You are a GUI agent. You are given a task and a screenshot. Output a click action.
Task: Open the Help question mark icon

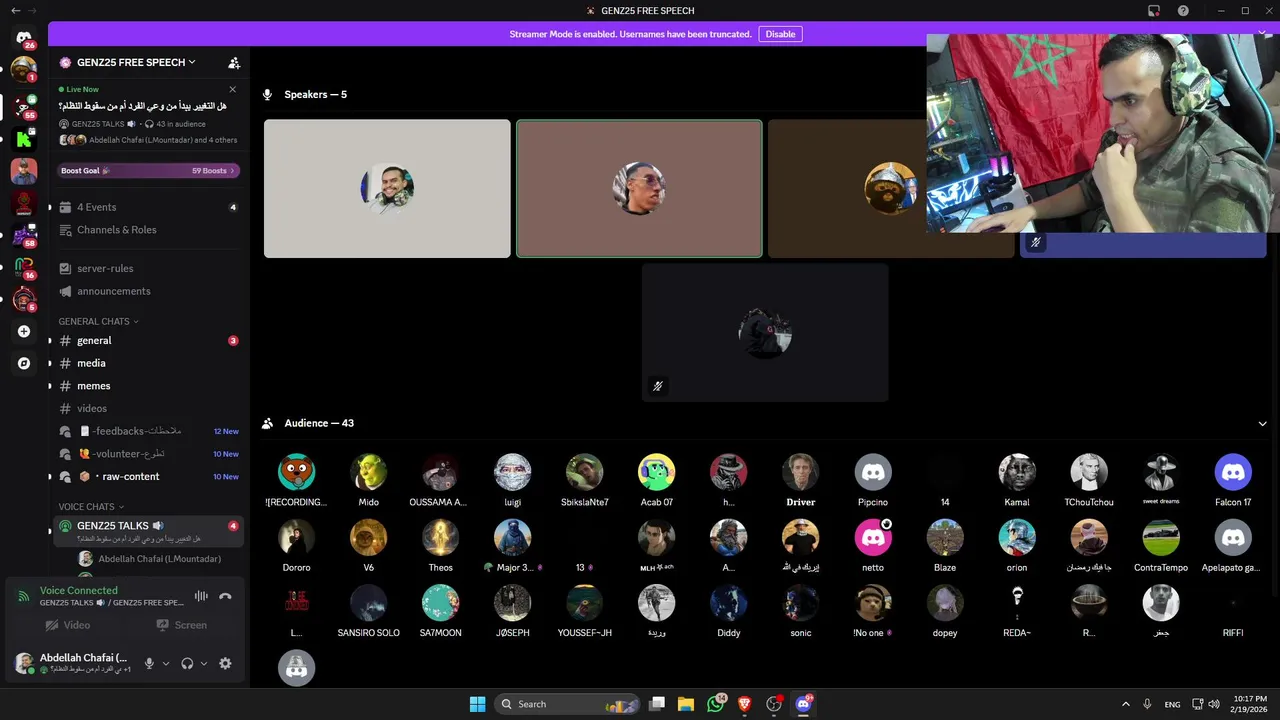click(1183, 11)
